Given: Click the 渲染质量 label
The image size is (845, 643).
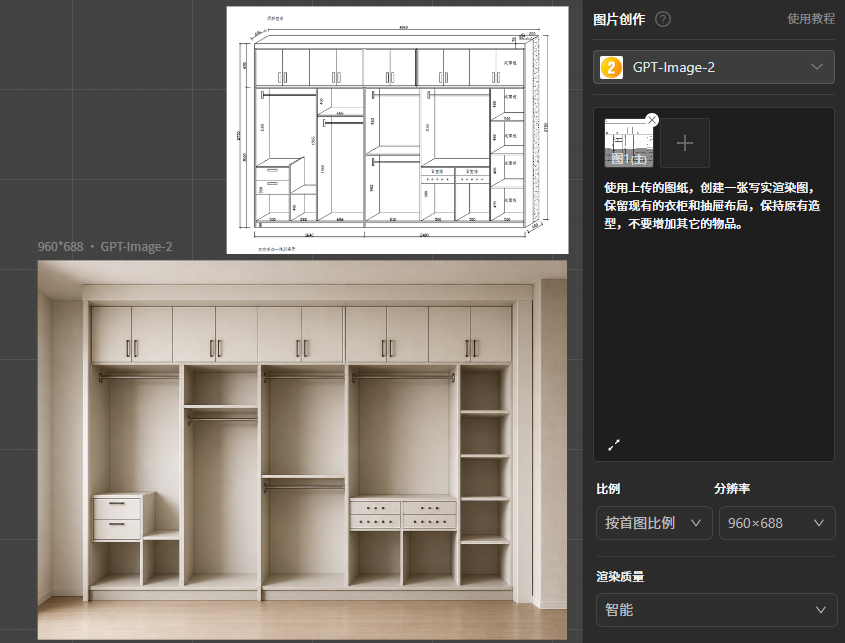Looking at the screenshot, I should [620, 577].
